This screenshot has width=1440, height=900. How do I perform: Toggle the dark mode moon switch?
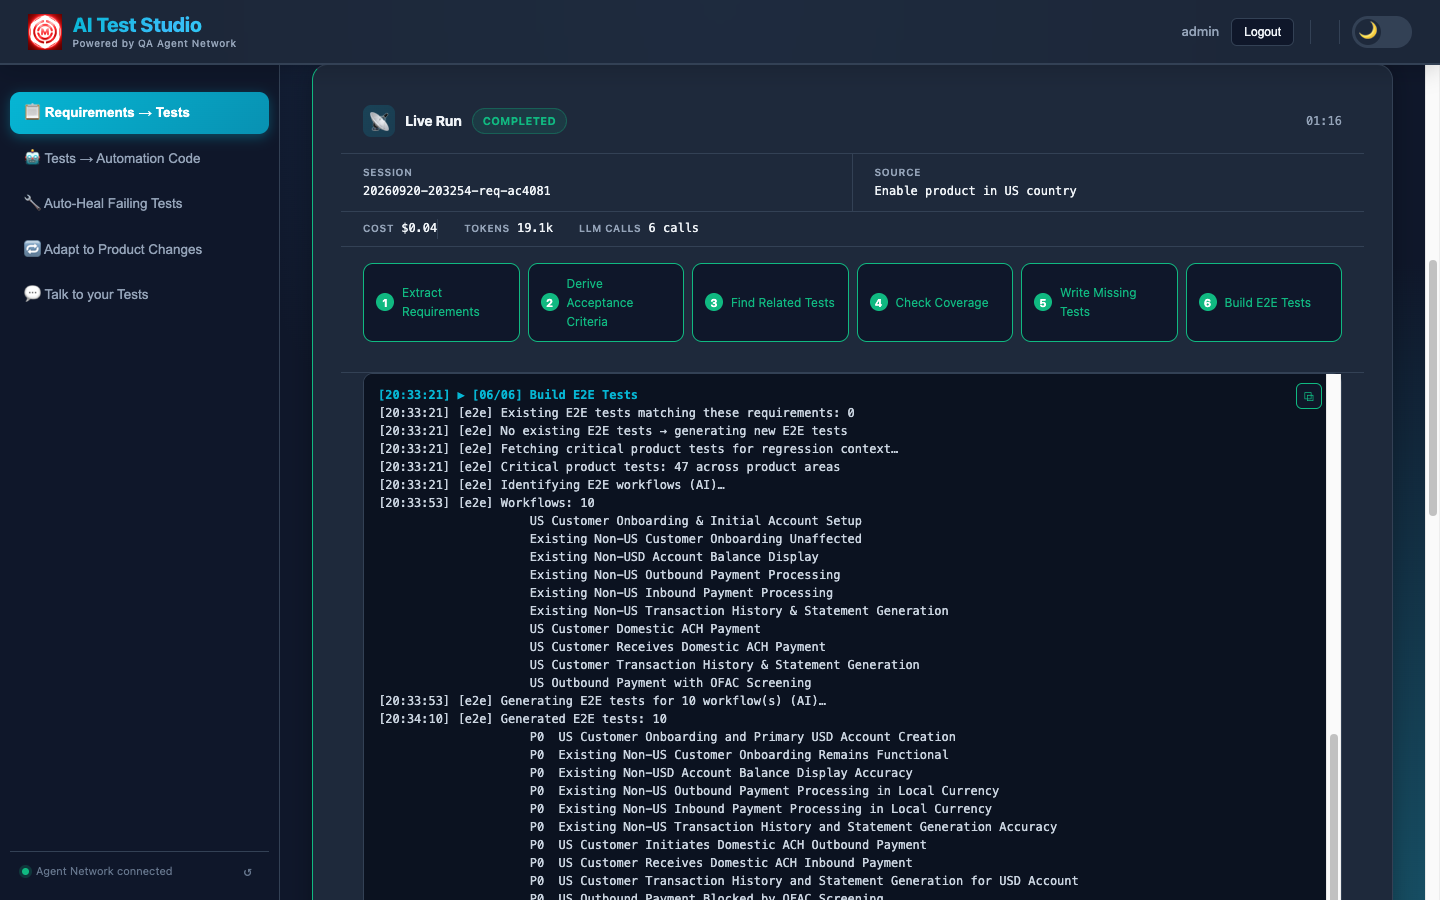(1381, 32)
